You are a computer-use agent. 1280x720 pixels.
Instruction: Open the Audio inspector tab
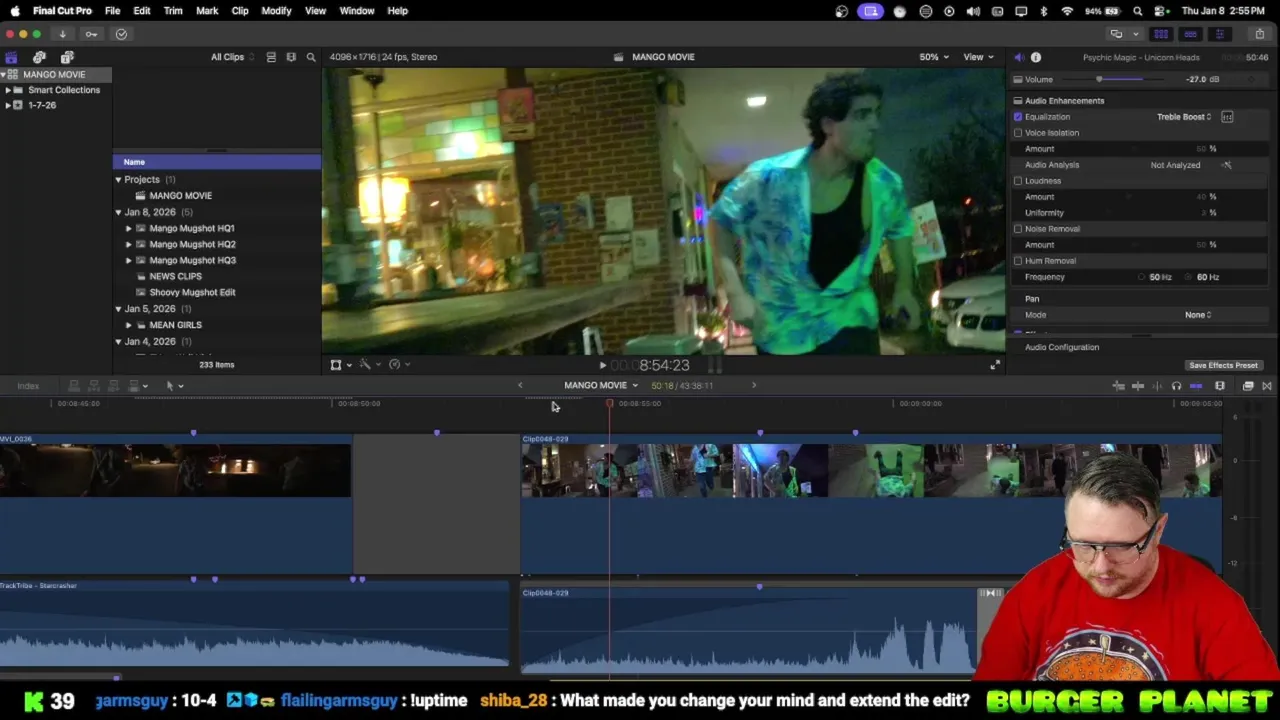tap(1018, 57)
